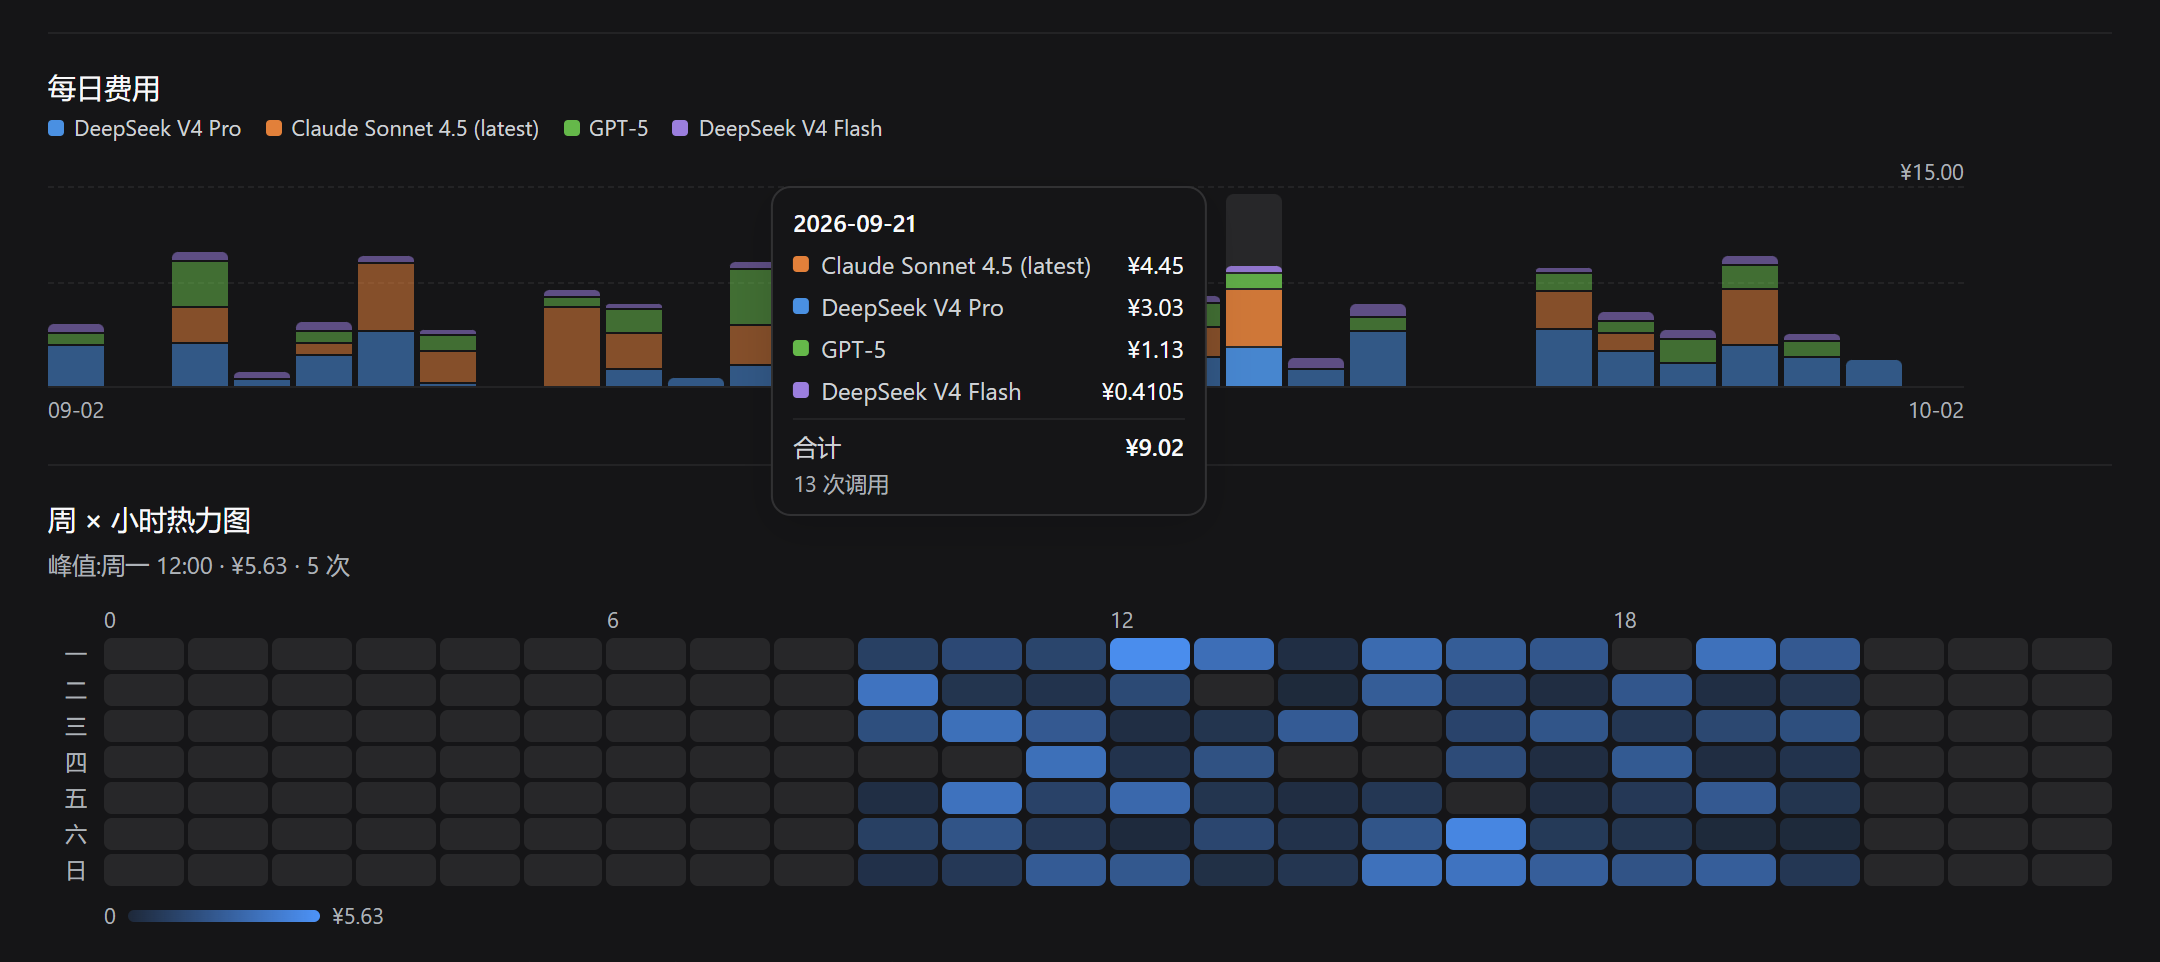The image size is (2160, 962).
Task: Select the heatmap cell for 周三 at 10:00
Action: [982, 726]
